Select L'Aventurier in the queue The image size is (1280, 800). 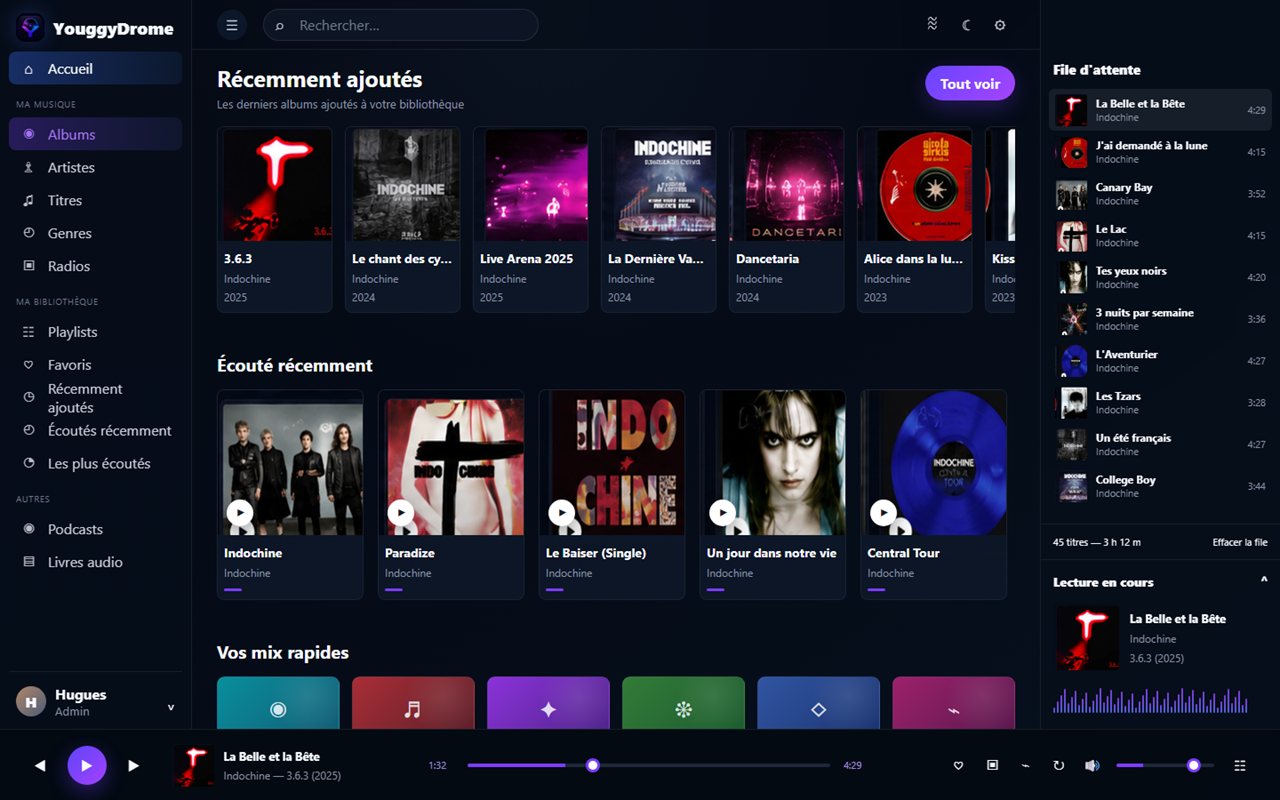pyautogui.click(x=1160, y=361)
